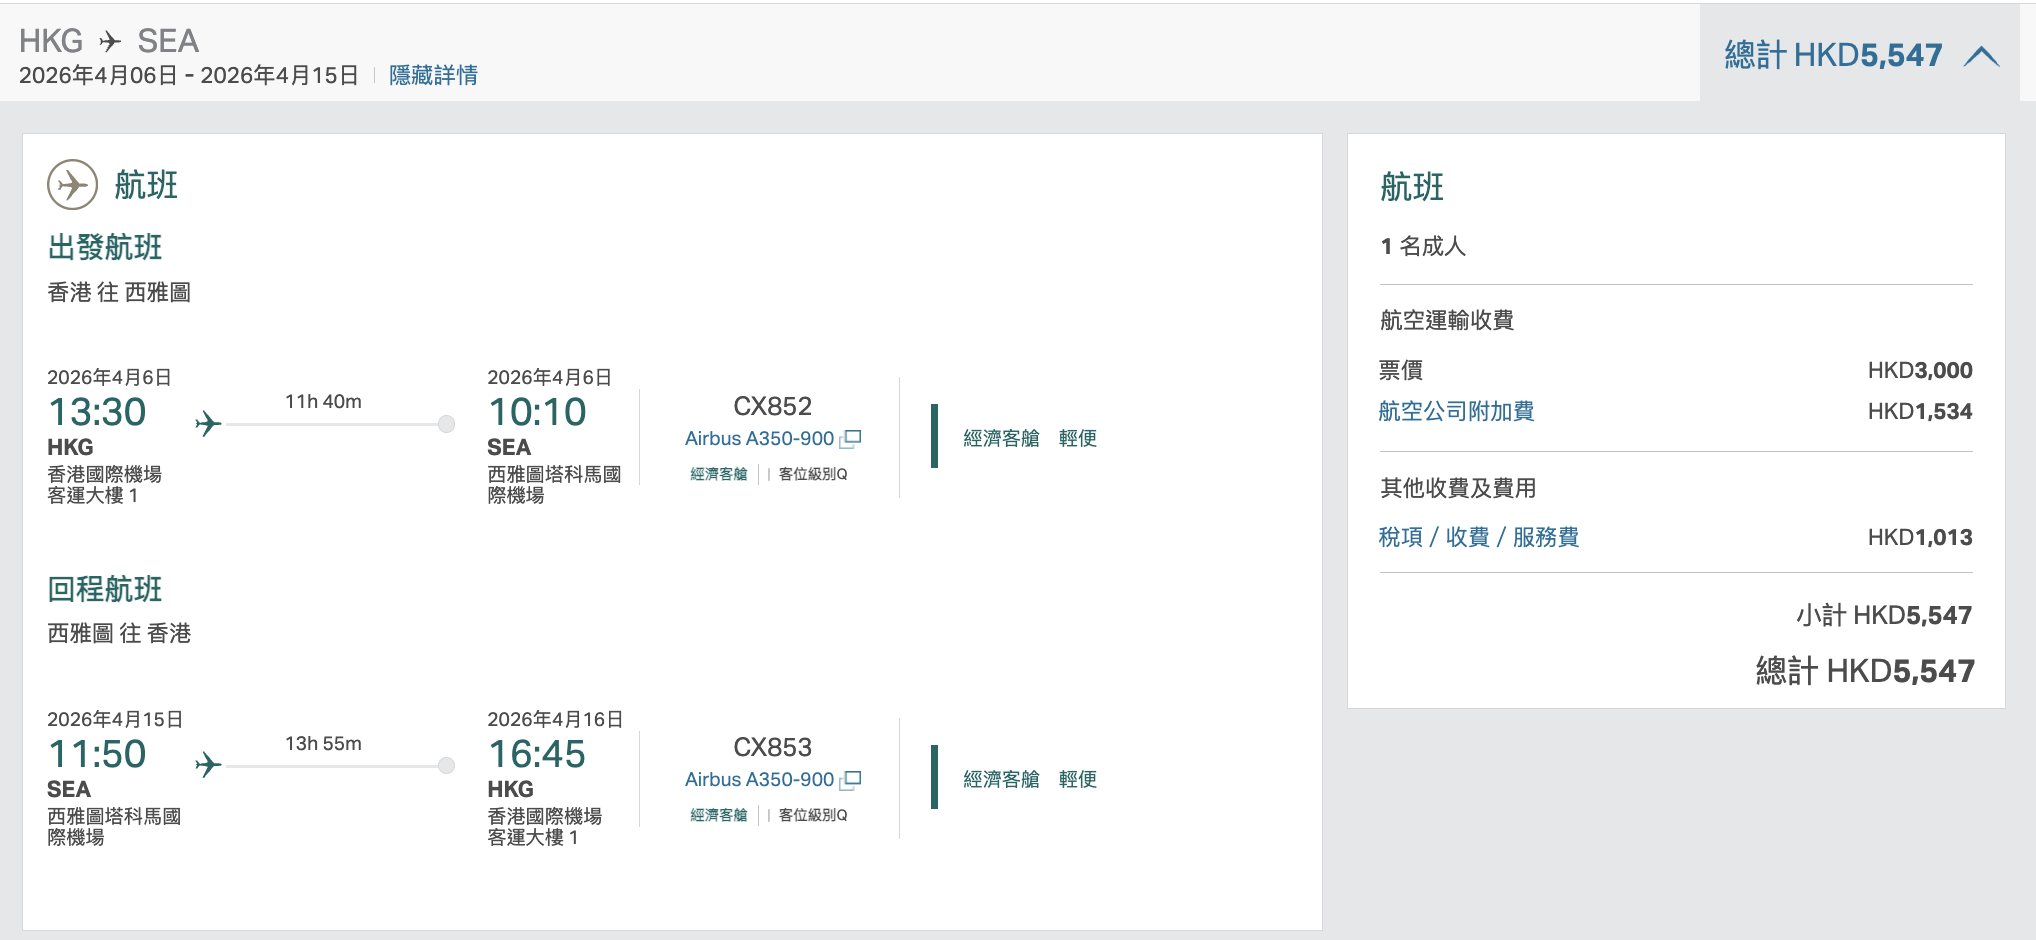
Task: Click the 西雅圖 往 香港 route text
Action: [x=119, y=633]
